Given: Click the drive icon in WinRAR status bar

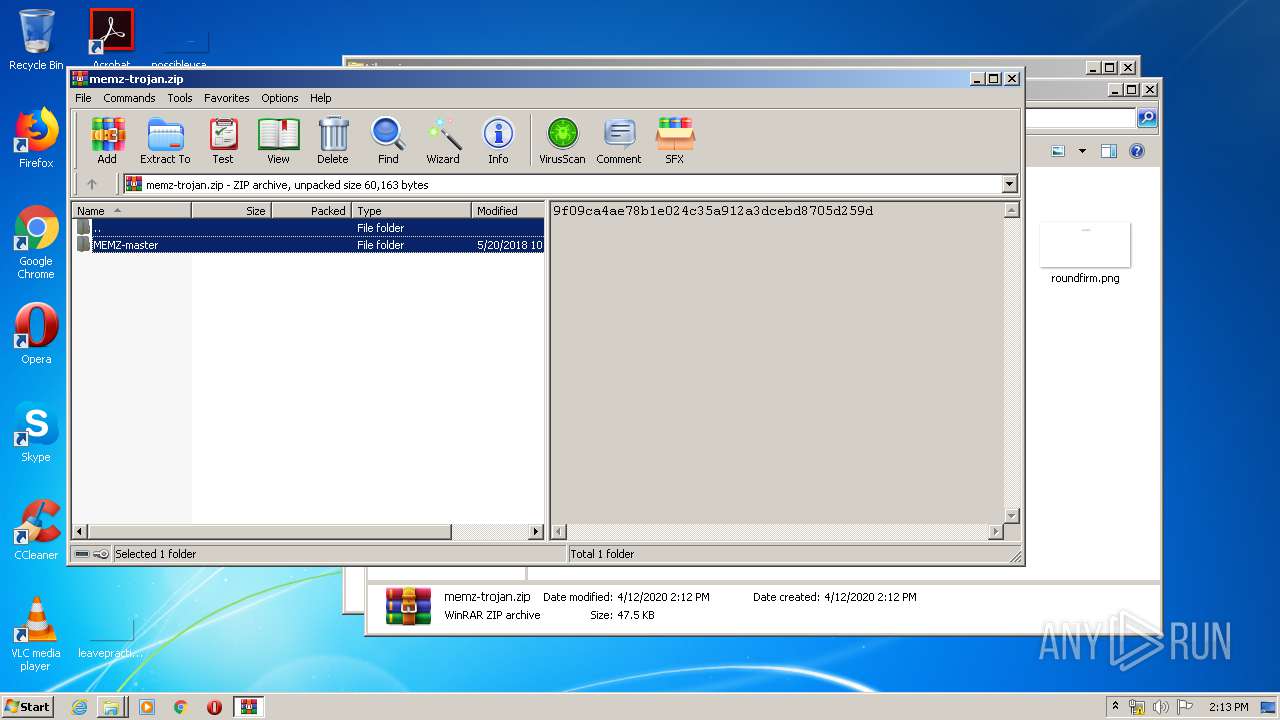Looking at the screenshot, I should click(82, 553).
